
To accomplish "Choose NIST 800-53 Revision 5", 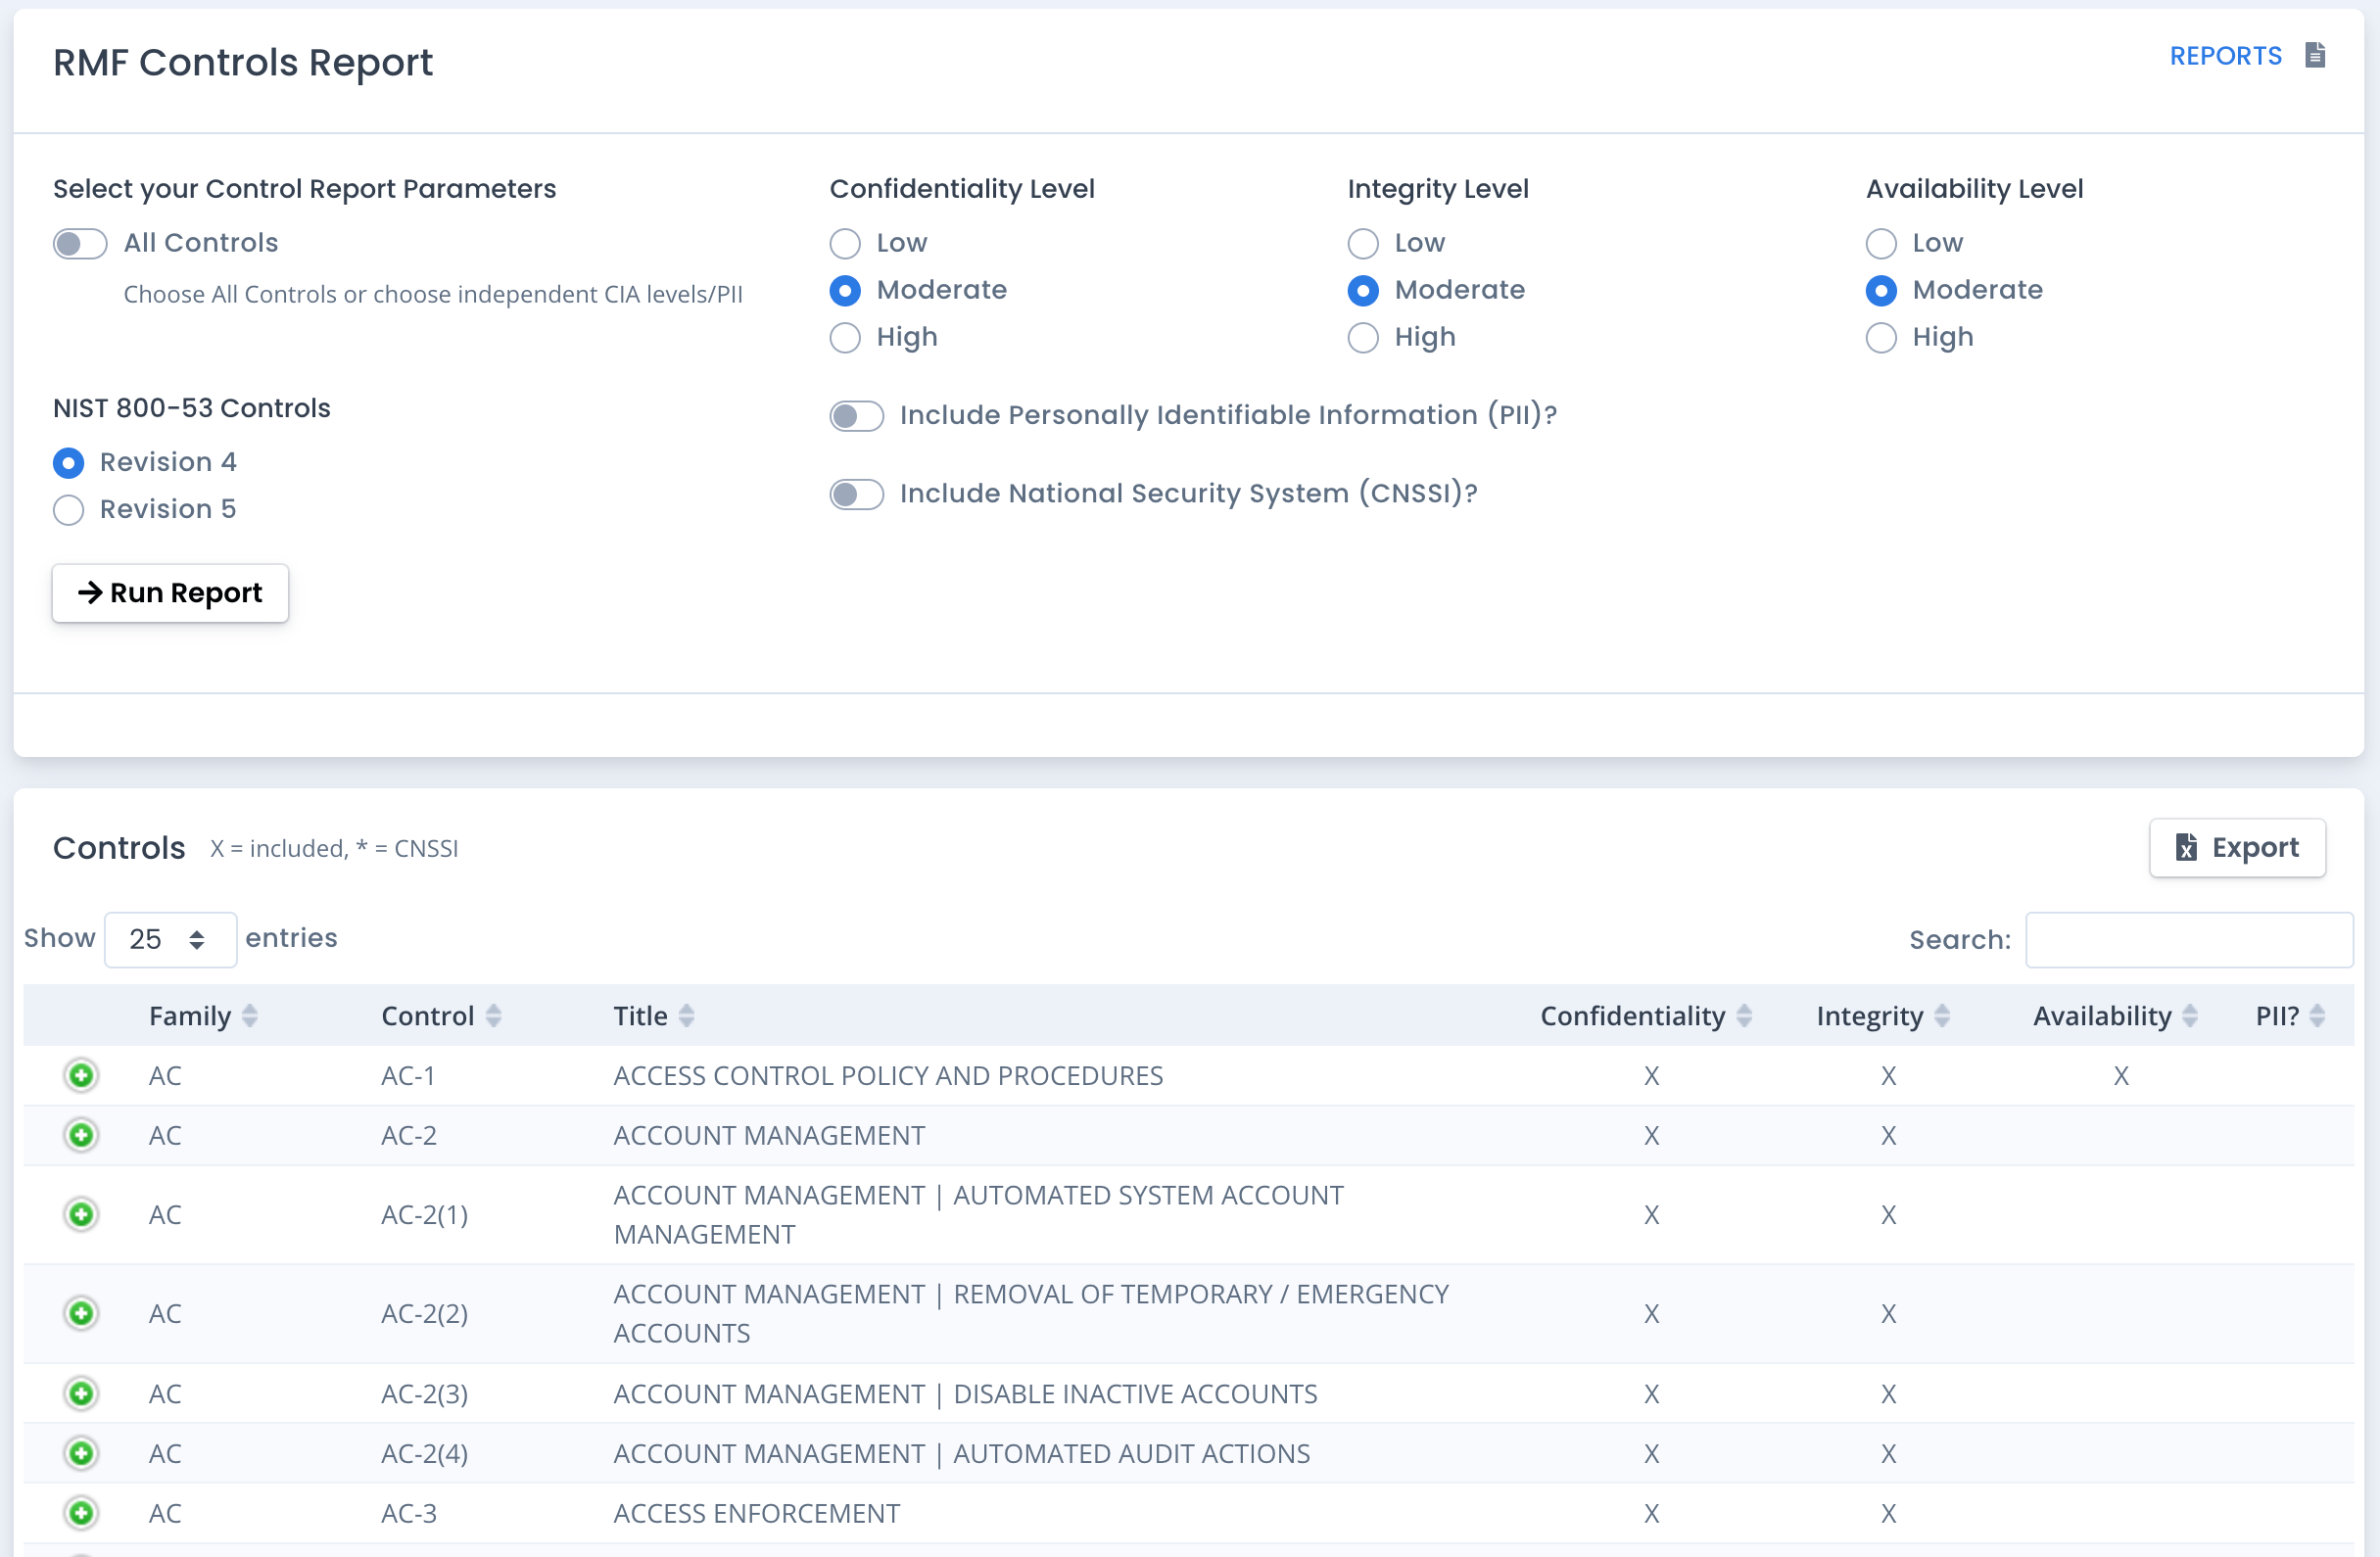I will coord(68,510).
